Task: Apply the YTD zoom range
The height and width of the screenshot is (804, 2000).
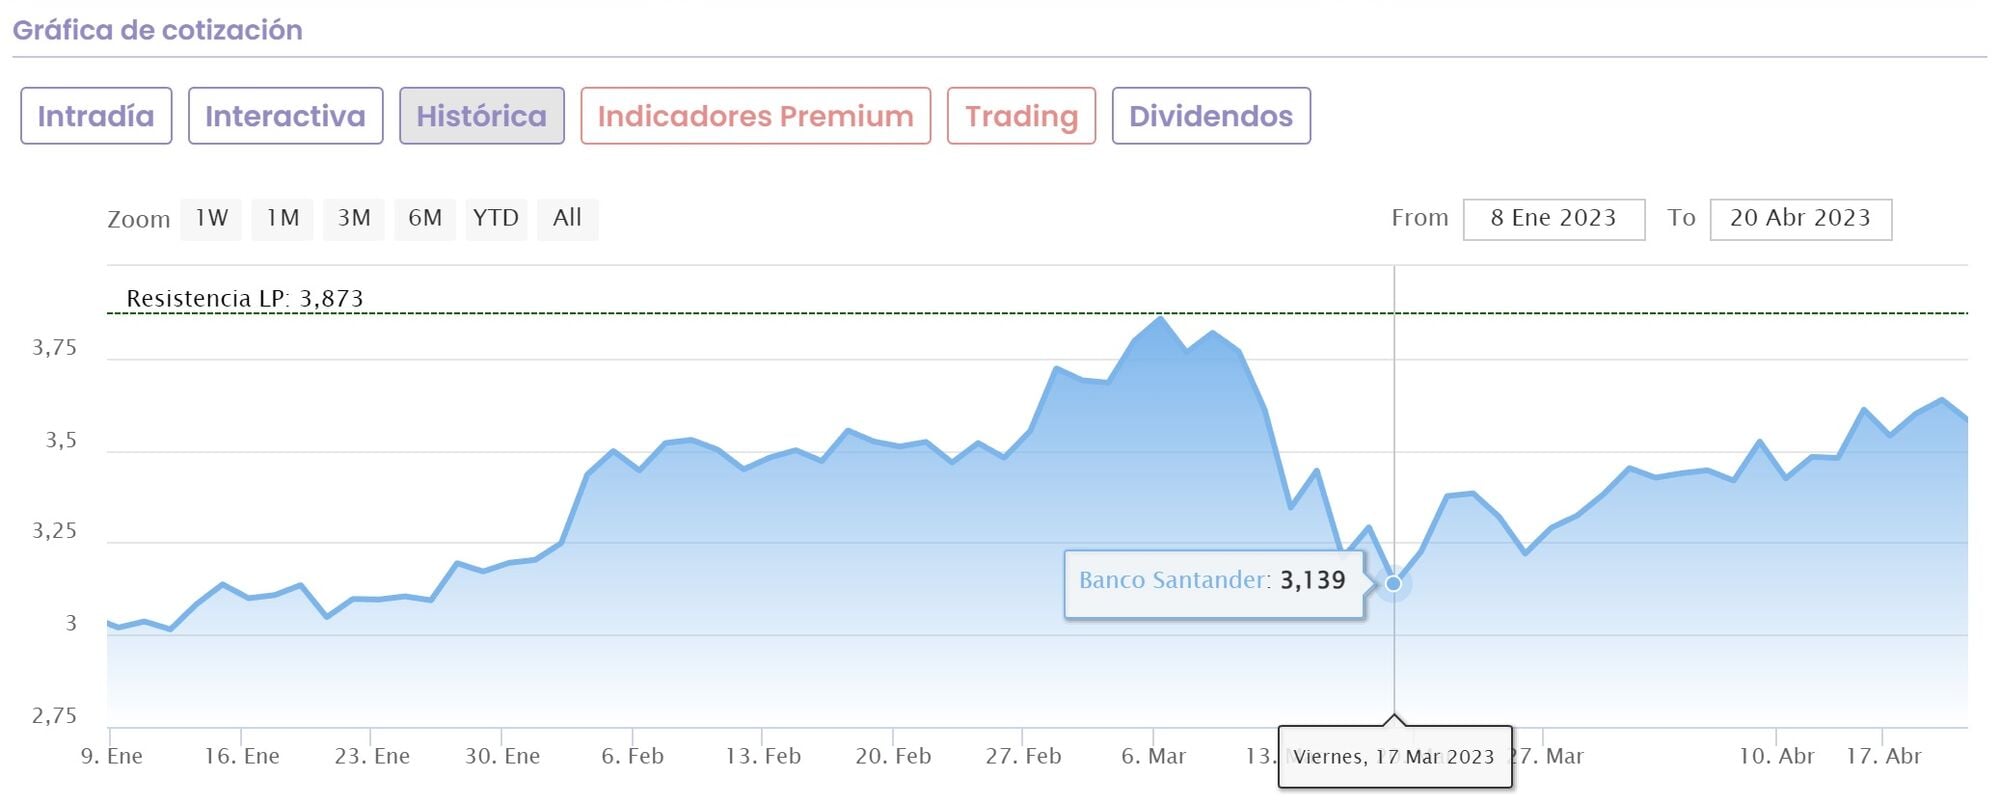Action: tap(496, 219)
